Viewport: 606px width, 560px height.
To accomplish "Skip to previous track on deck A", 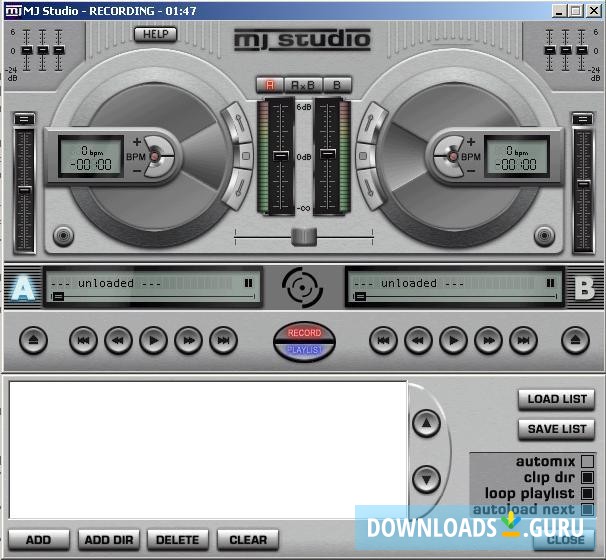I will (x=83, y=340).
